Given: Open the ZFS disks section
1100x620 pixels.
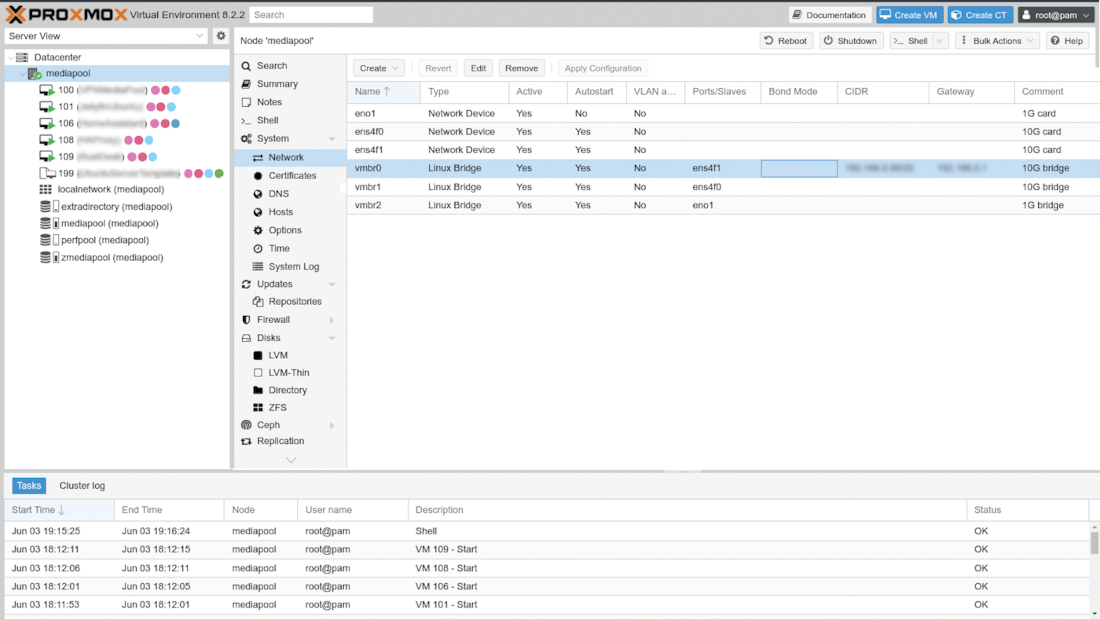Looking at the screenshot, I should click(x=277, y=408).
